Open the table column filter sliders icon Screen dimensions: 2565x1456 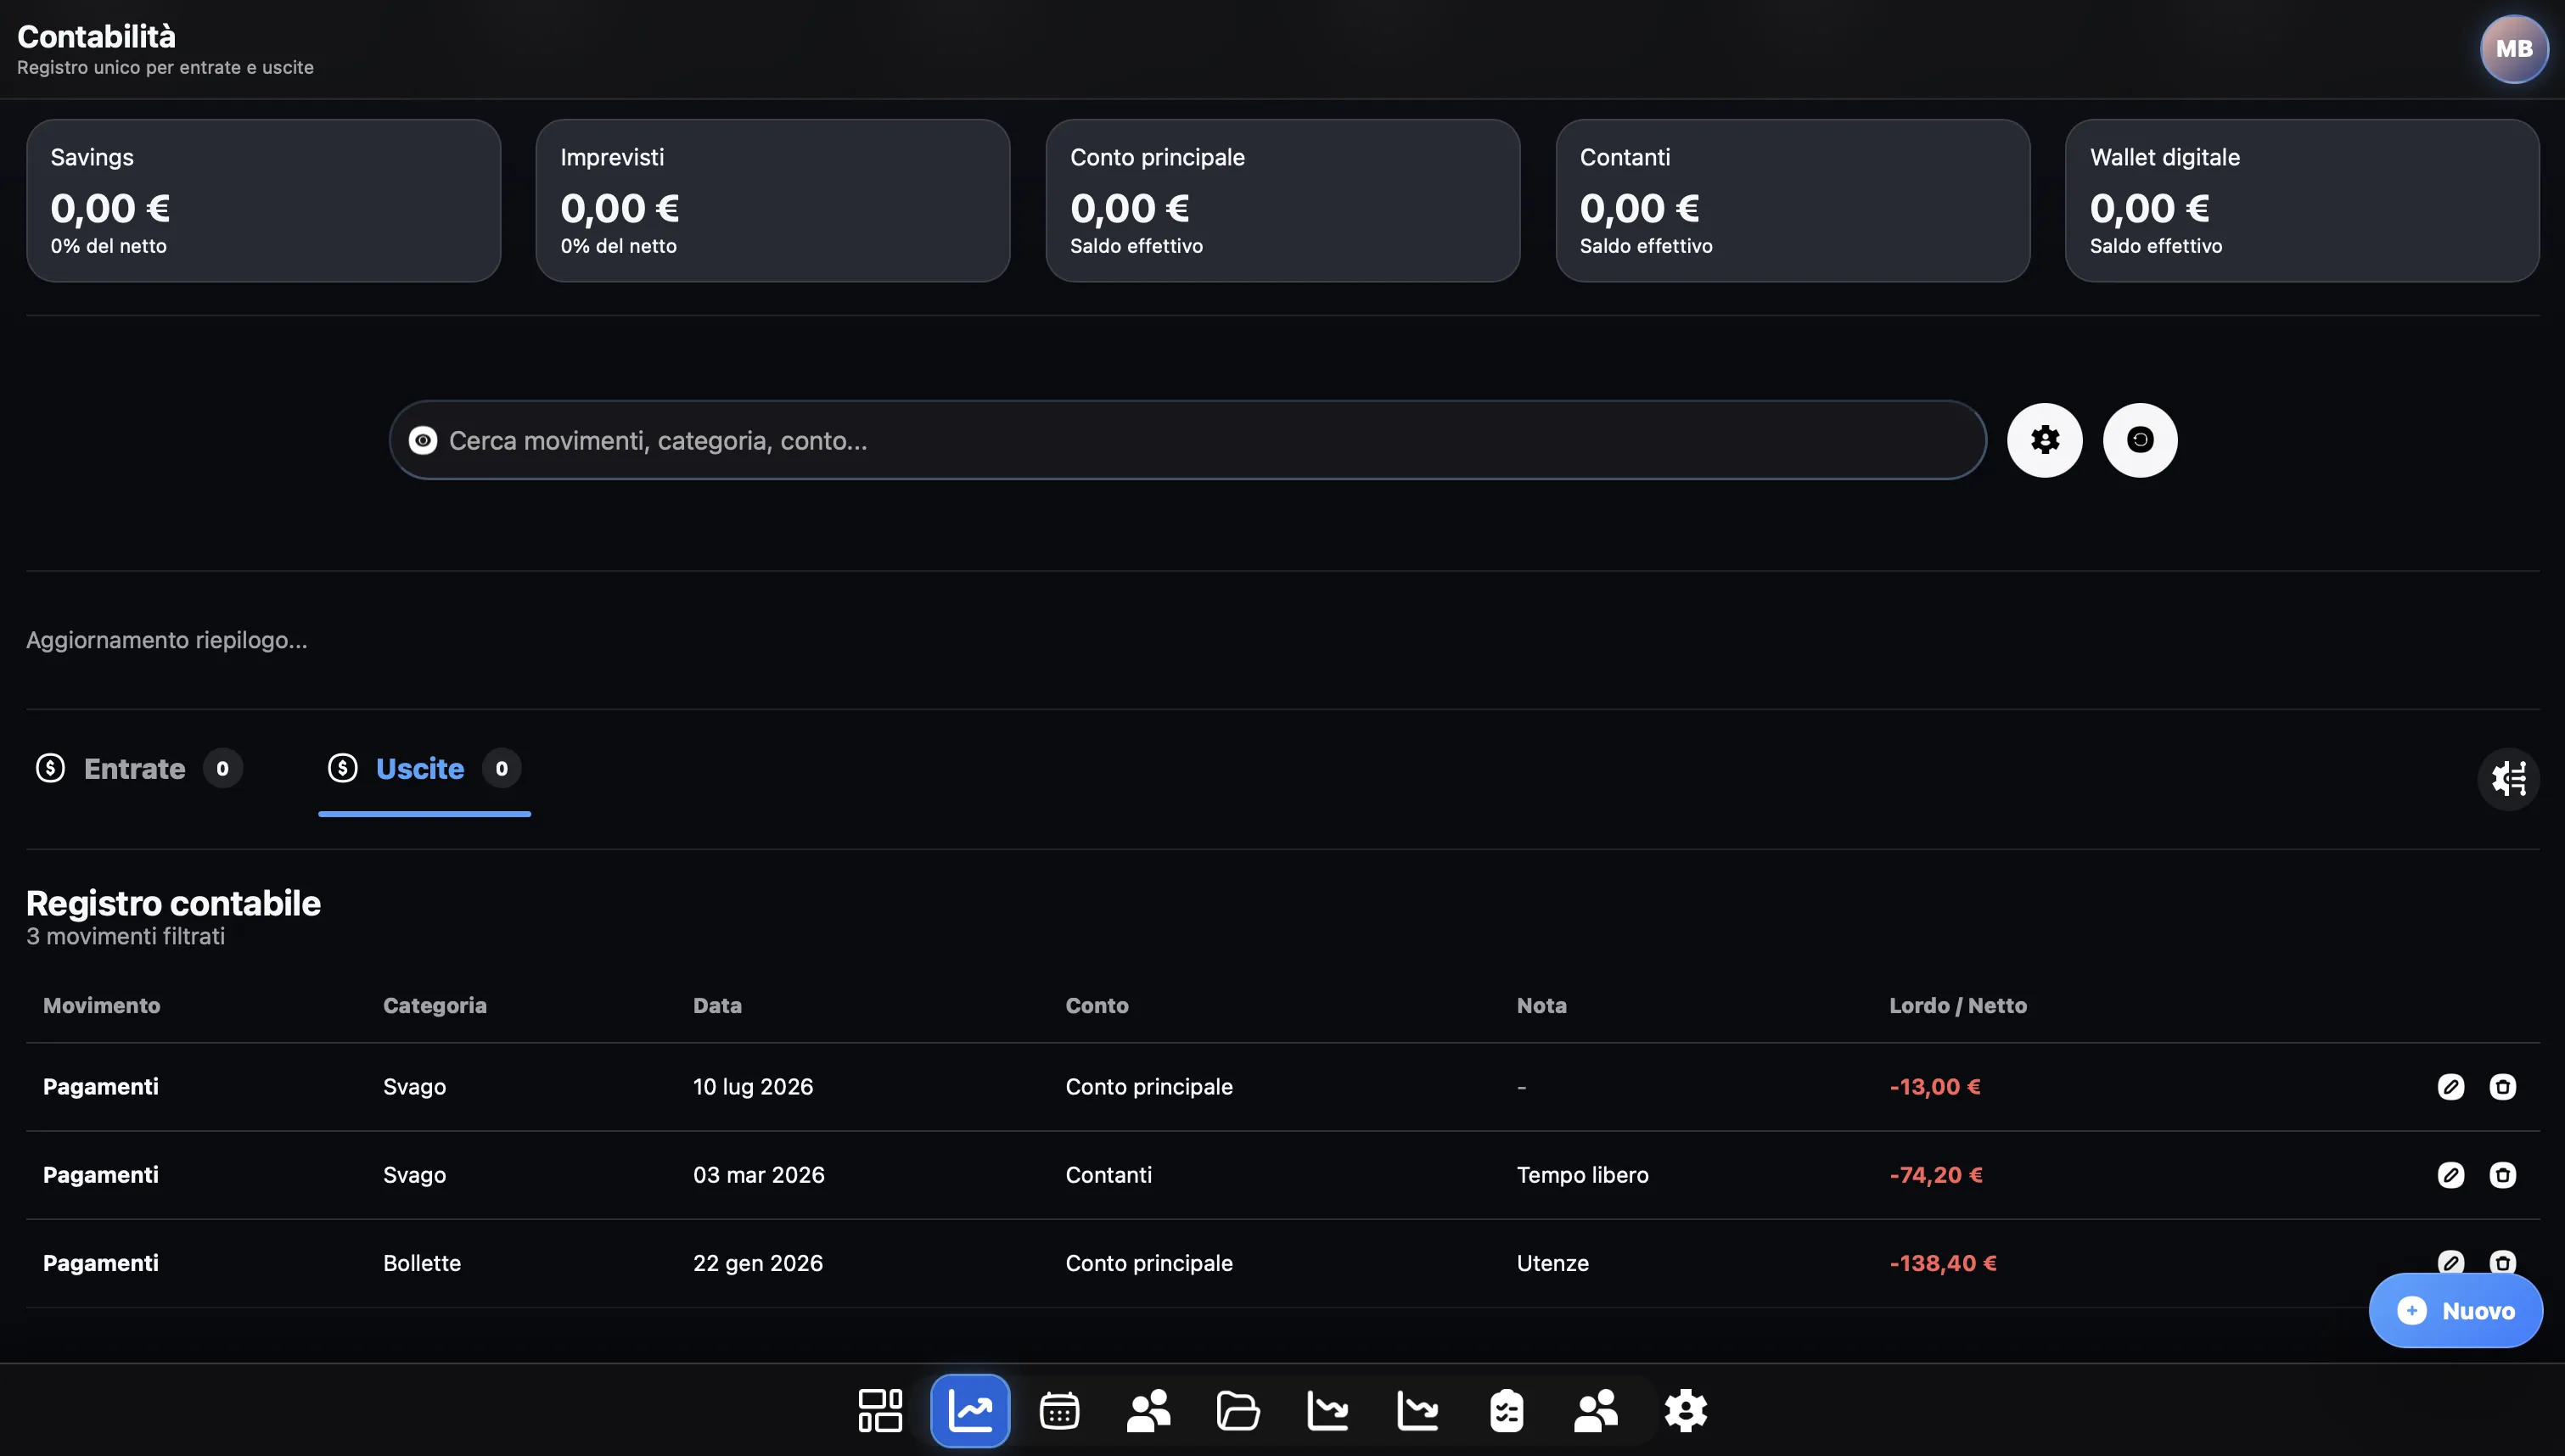(2508, 778)
